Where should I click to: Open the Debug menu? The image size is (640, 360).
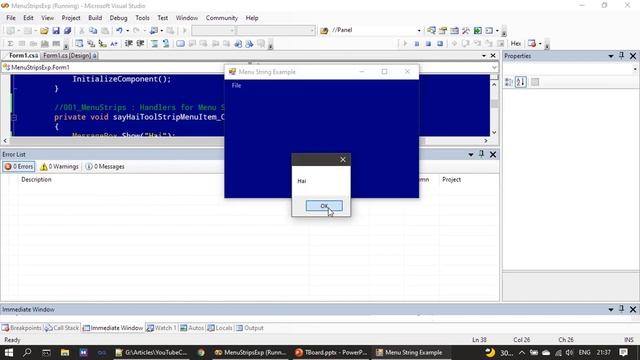118,18
